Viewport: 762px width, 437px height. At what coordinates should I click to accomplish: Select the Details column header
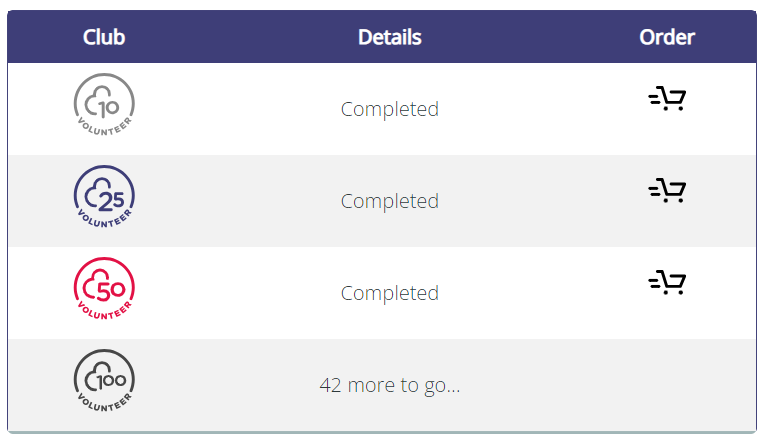click(x=390, y=37)
